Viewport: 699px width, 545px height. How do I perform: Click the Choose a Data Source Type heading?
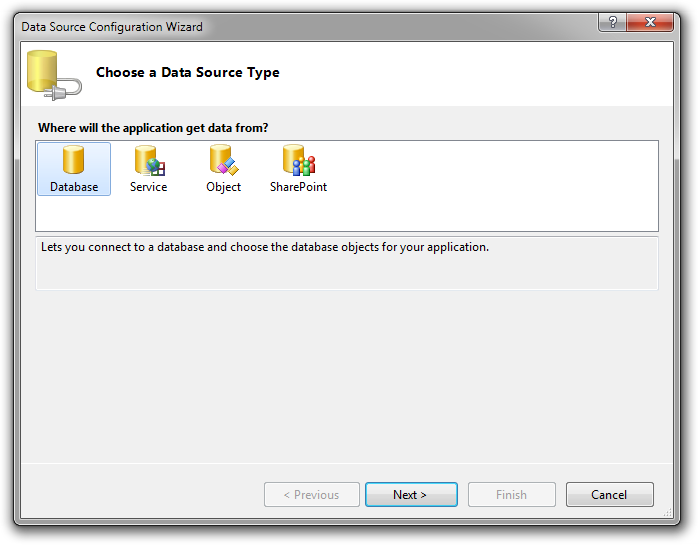coord(188,72)
